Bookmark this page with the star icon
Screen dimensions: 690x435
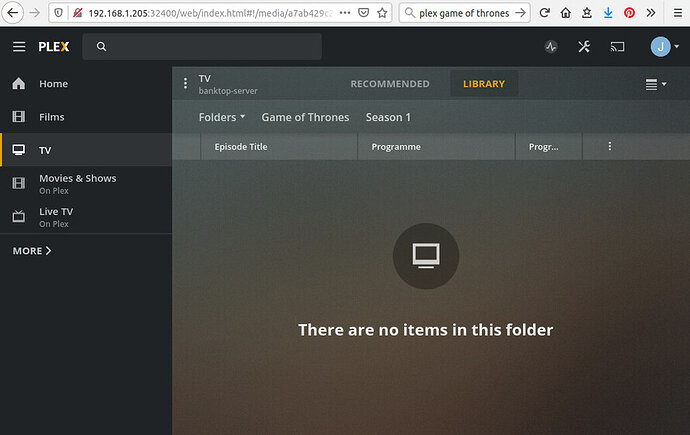(382, 13)
